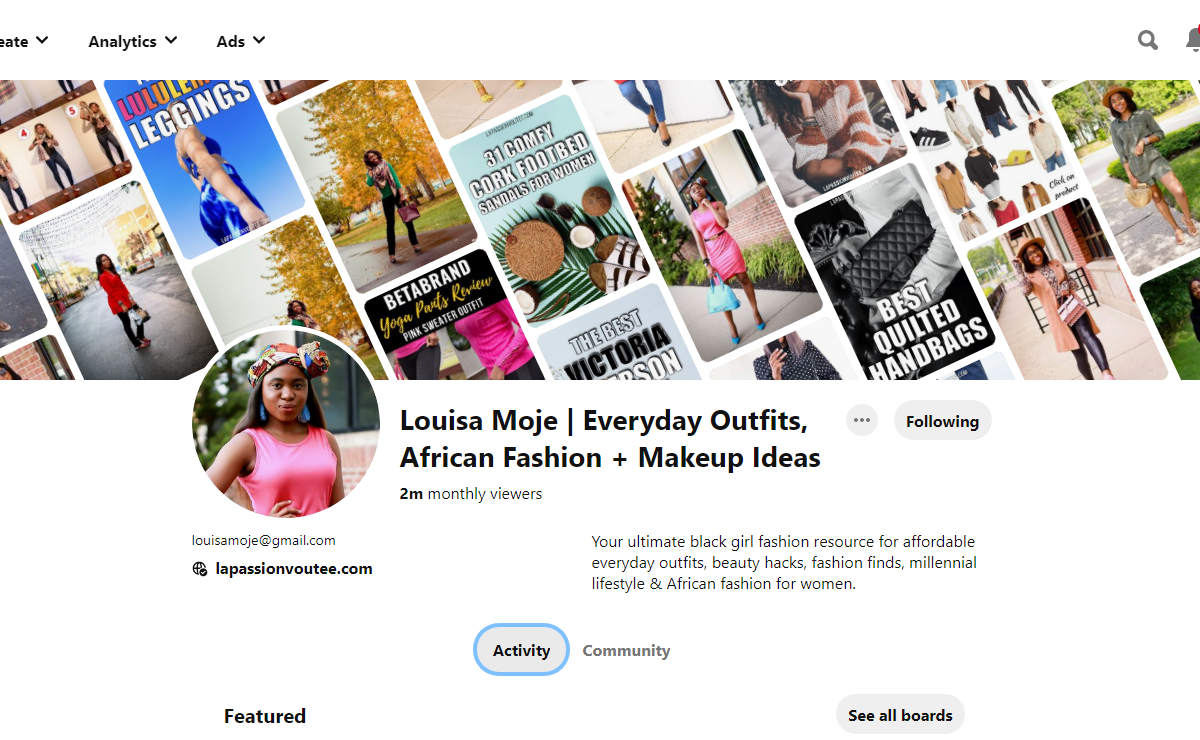Click the louisamoje@gmail.com email address
Viewport: 1200px width, 740px height.
[264, 540]
